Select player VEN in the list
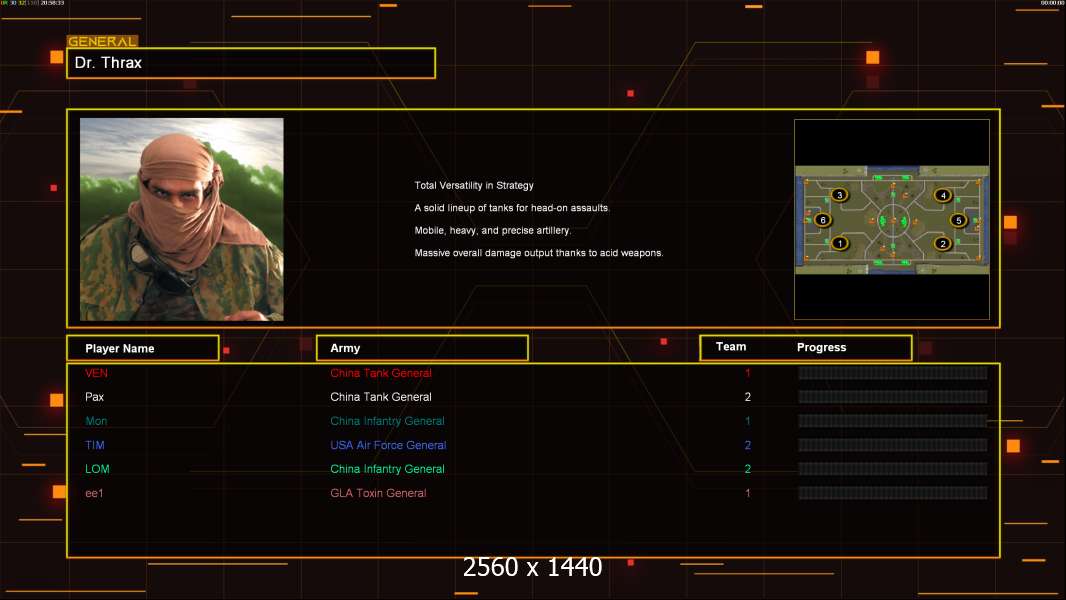 click(97, 373)
